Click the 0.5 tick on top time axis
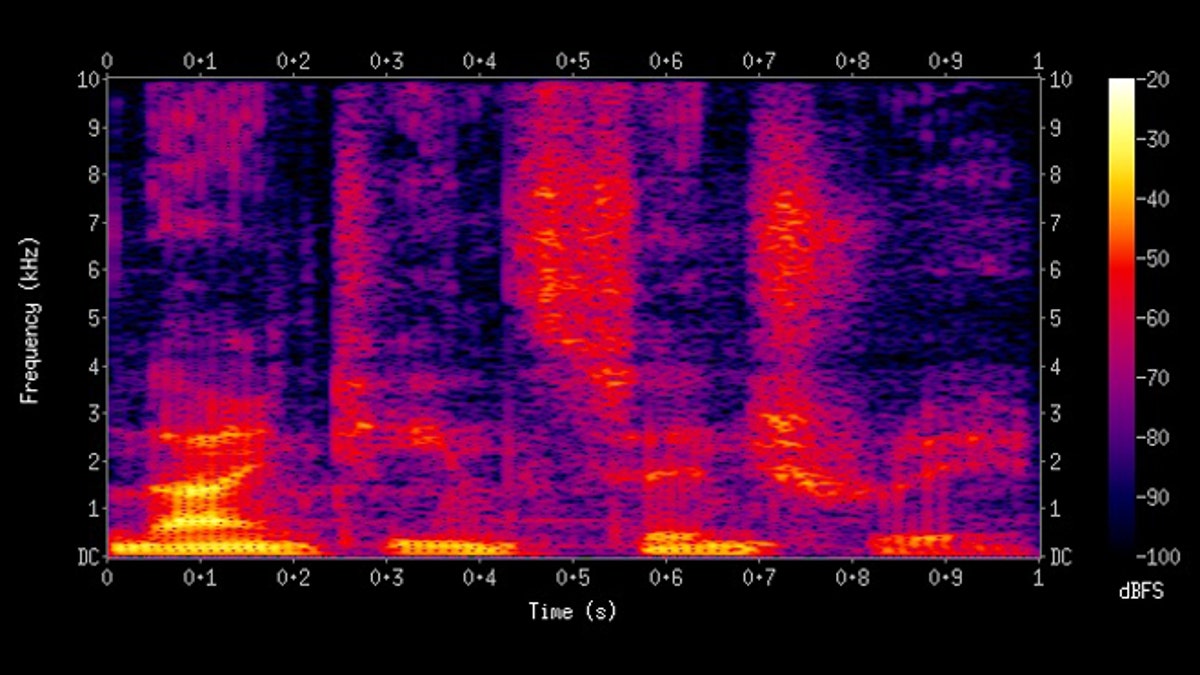Viewport: 1200px width, 675px height. [572, 61]
